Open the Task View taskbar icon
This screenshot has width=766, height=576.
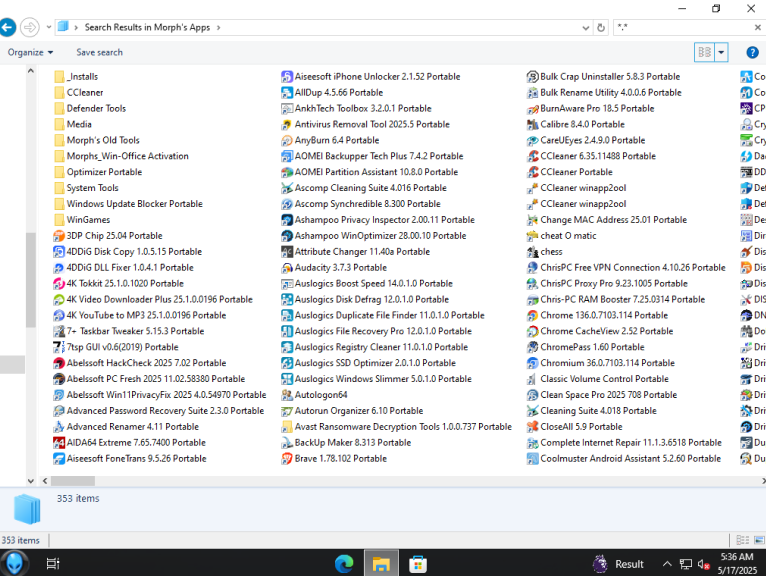pyautogui.click(x=53, y=564)
